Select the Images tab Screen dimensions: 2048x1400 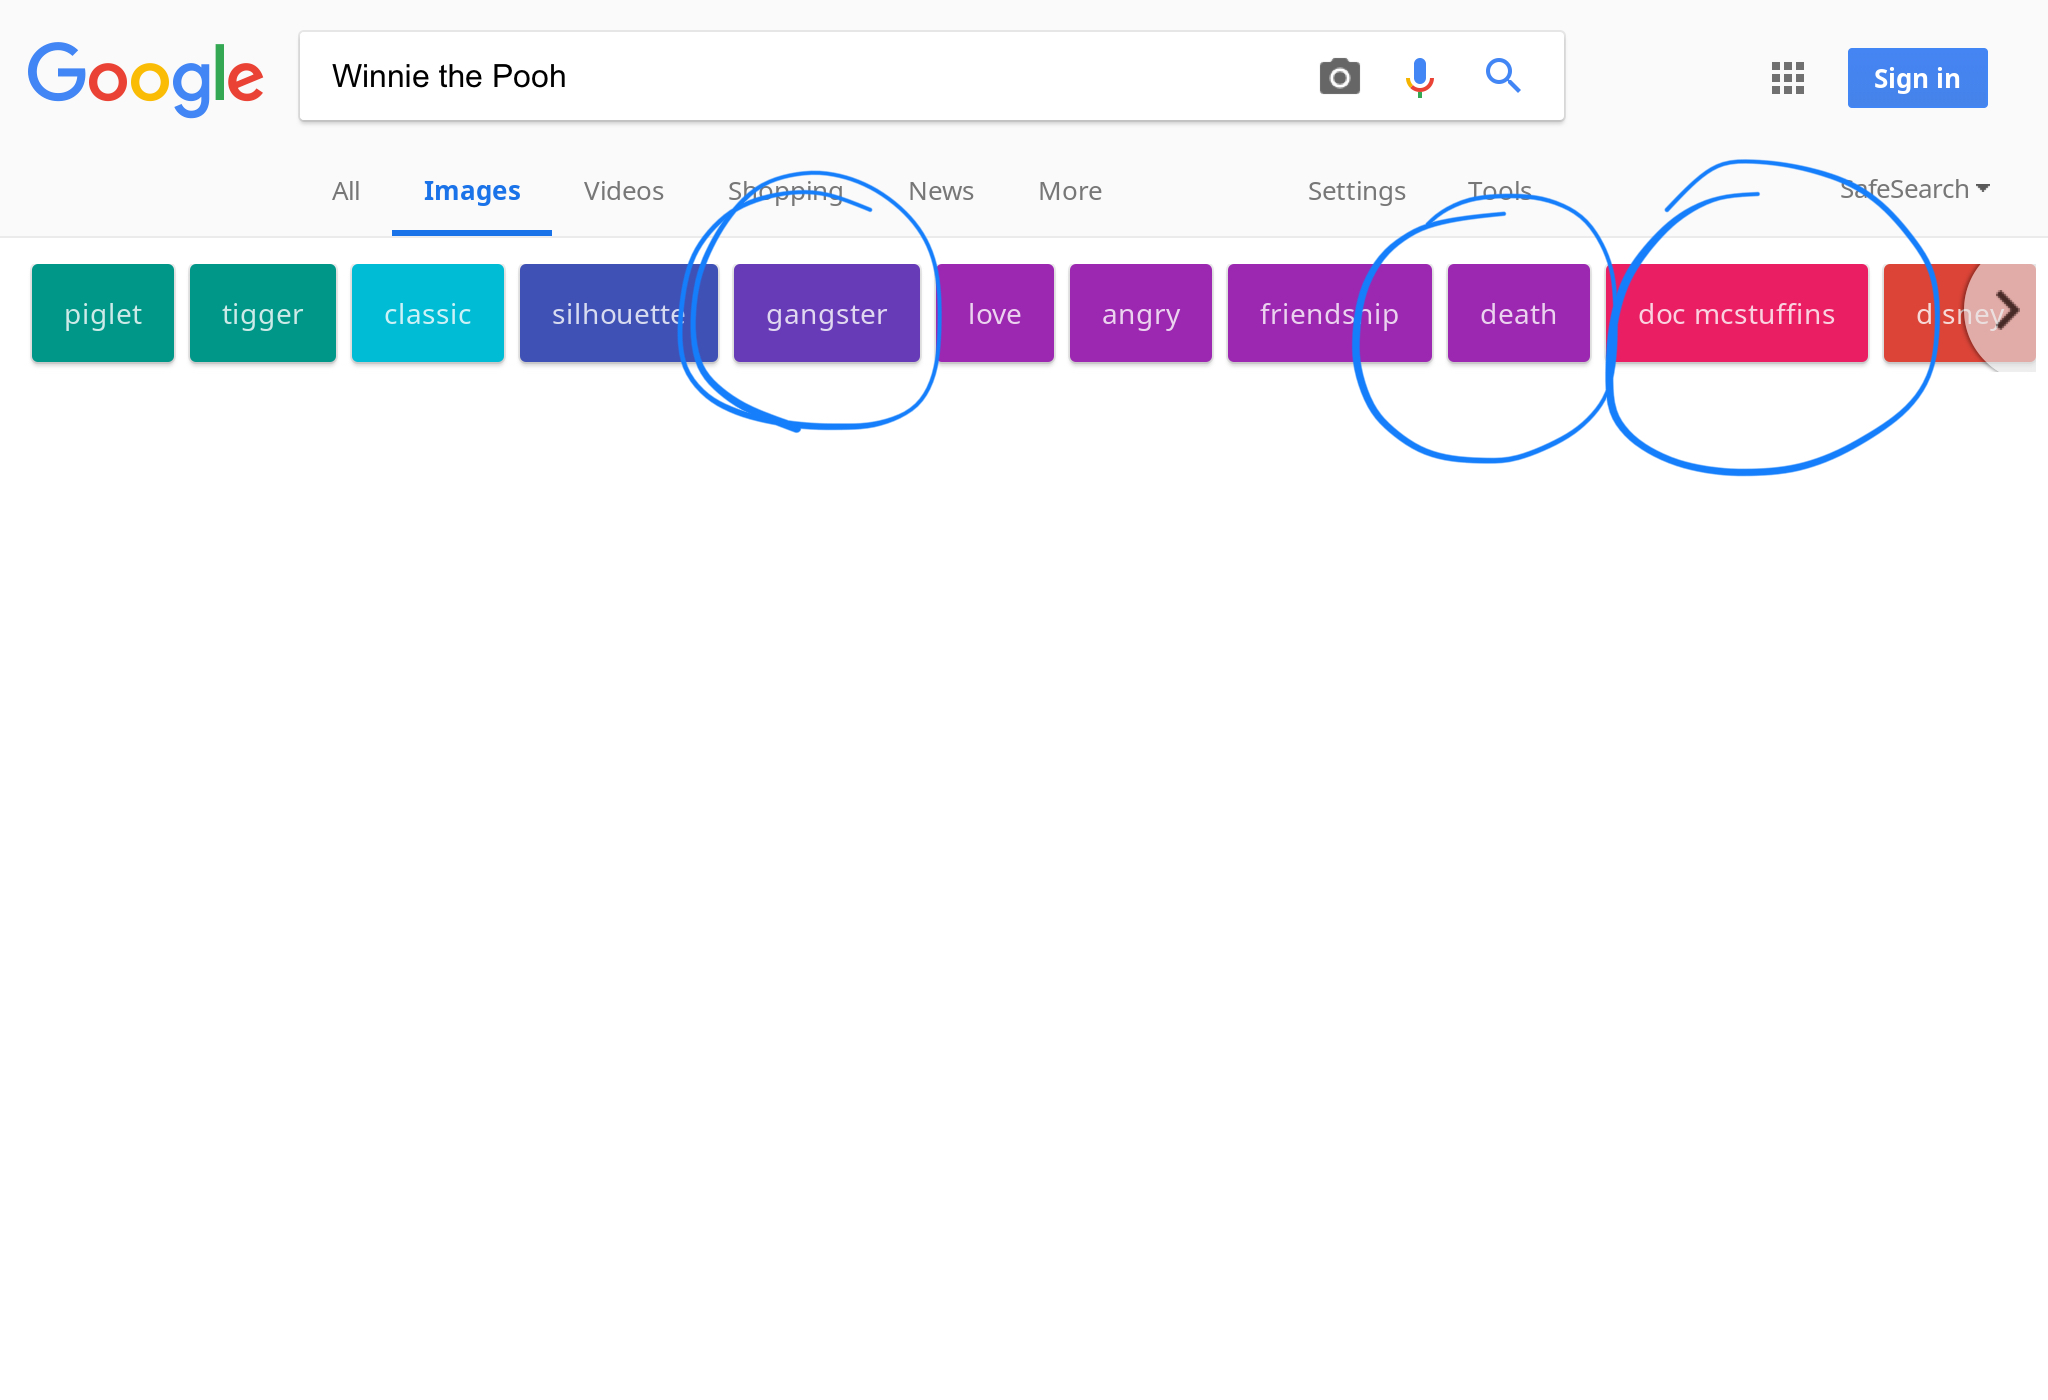[x=472, y=191]
